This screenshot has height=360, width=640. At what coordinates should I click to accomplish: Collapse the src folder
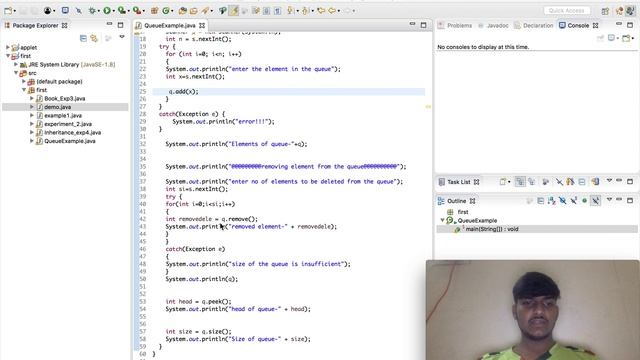tap(16, 73)
